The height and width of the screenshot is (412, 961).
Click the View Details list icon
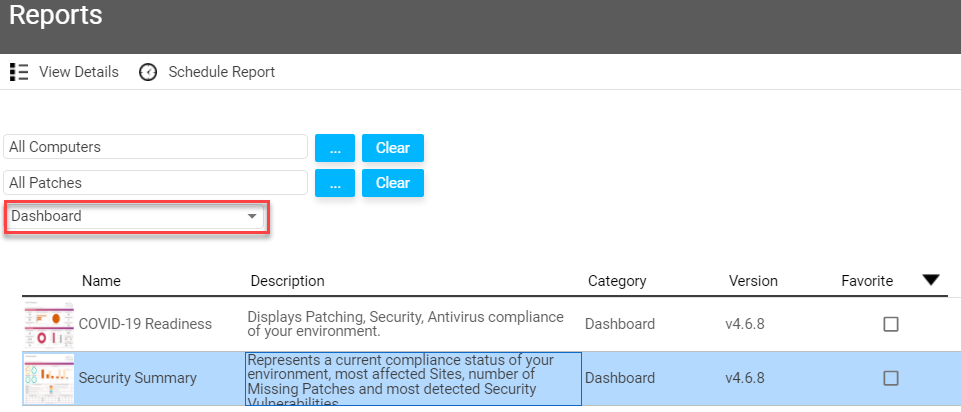coord(19,72)
